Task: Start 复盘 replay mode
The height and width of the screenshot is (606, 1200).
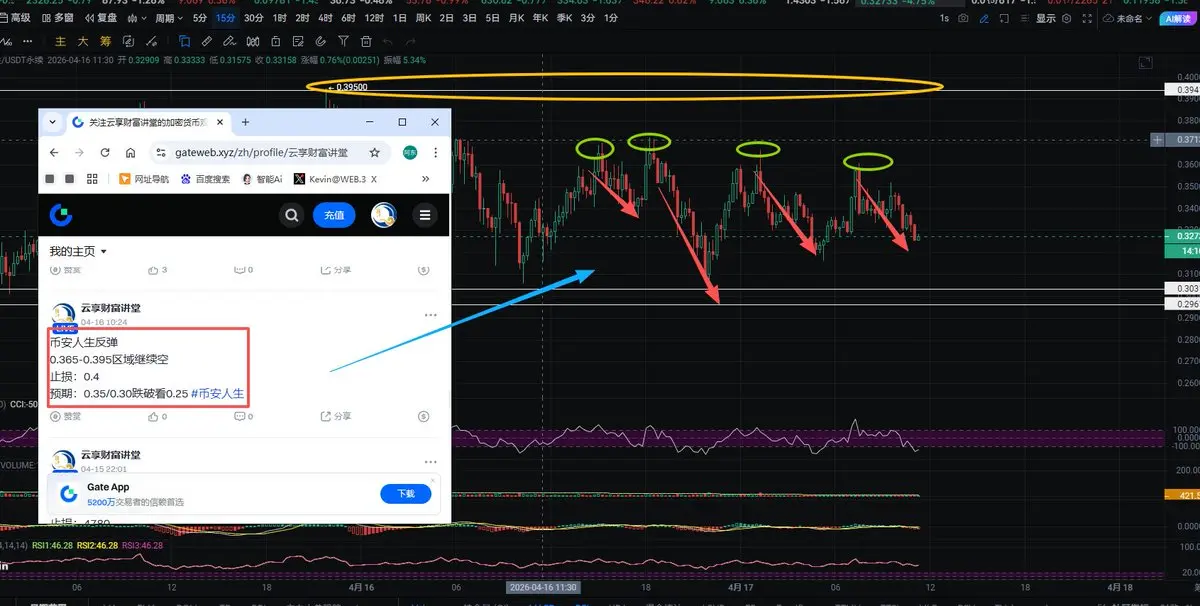Action: pyautogui.click(x=102, y=18)
